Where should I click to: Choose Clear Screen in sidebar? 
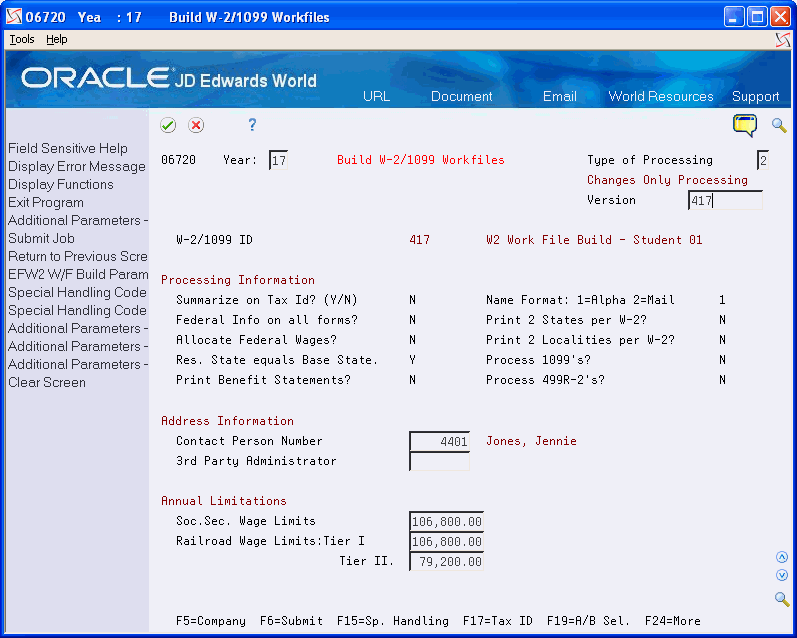point(47,382)
